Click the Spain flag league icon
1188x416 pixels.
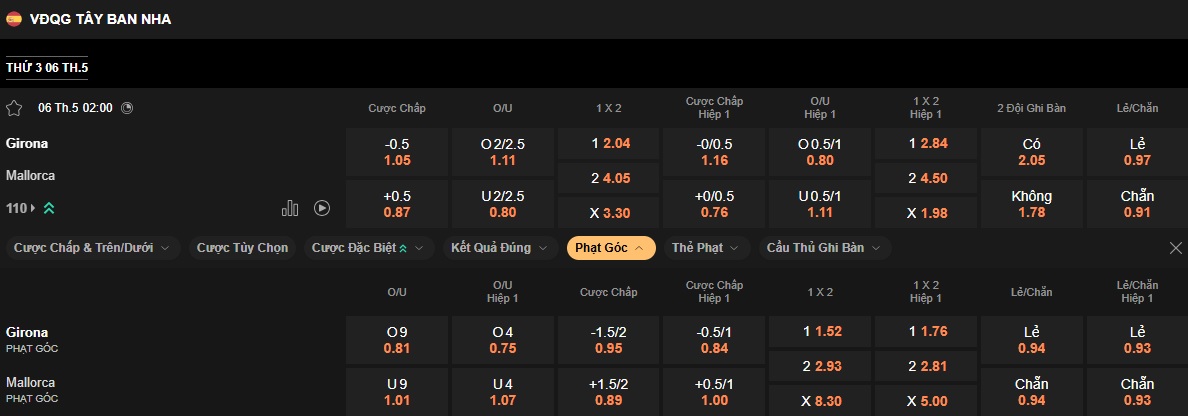[14, 18]
